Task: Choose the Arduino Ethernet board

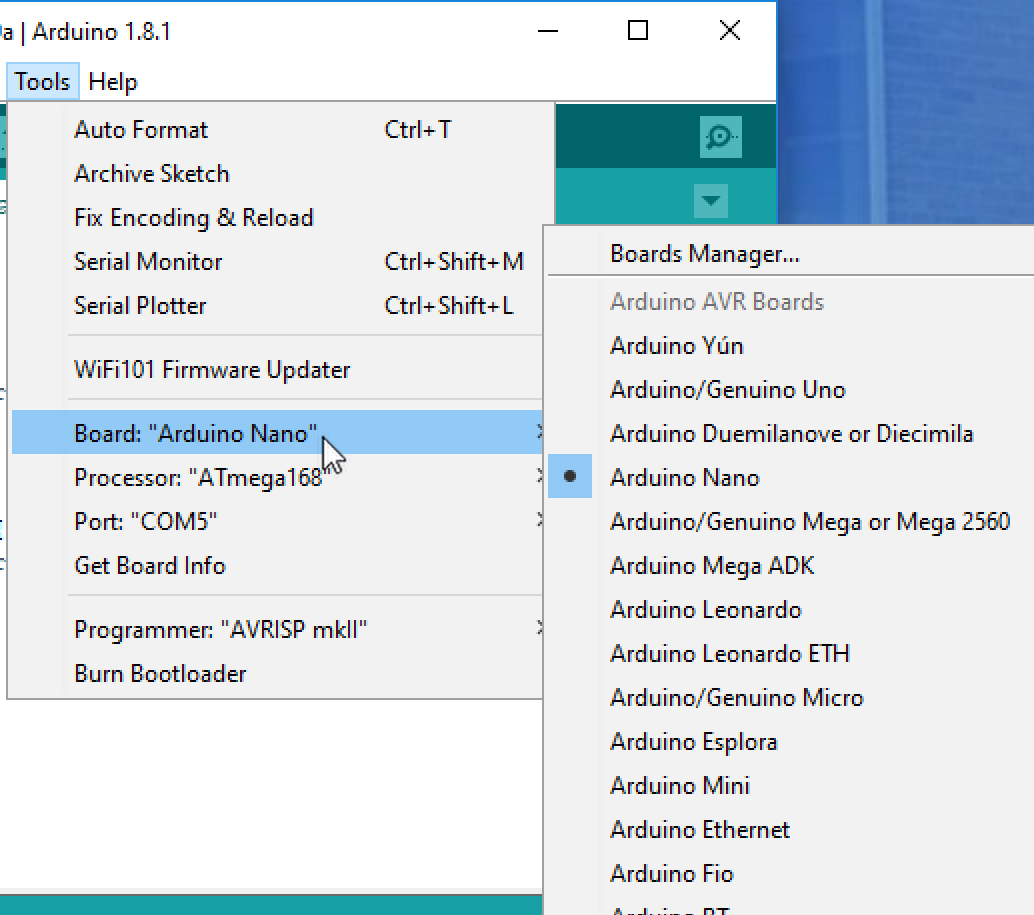Action: [790, 829]
